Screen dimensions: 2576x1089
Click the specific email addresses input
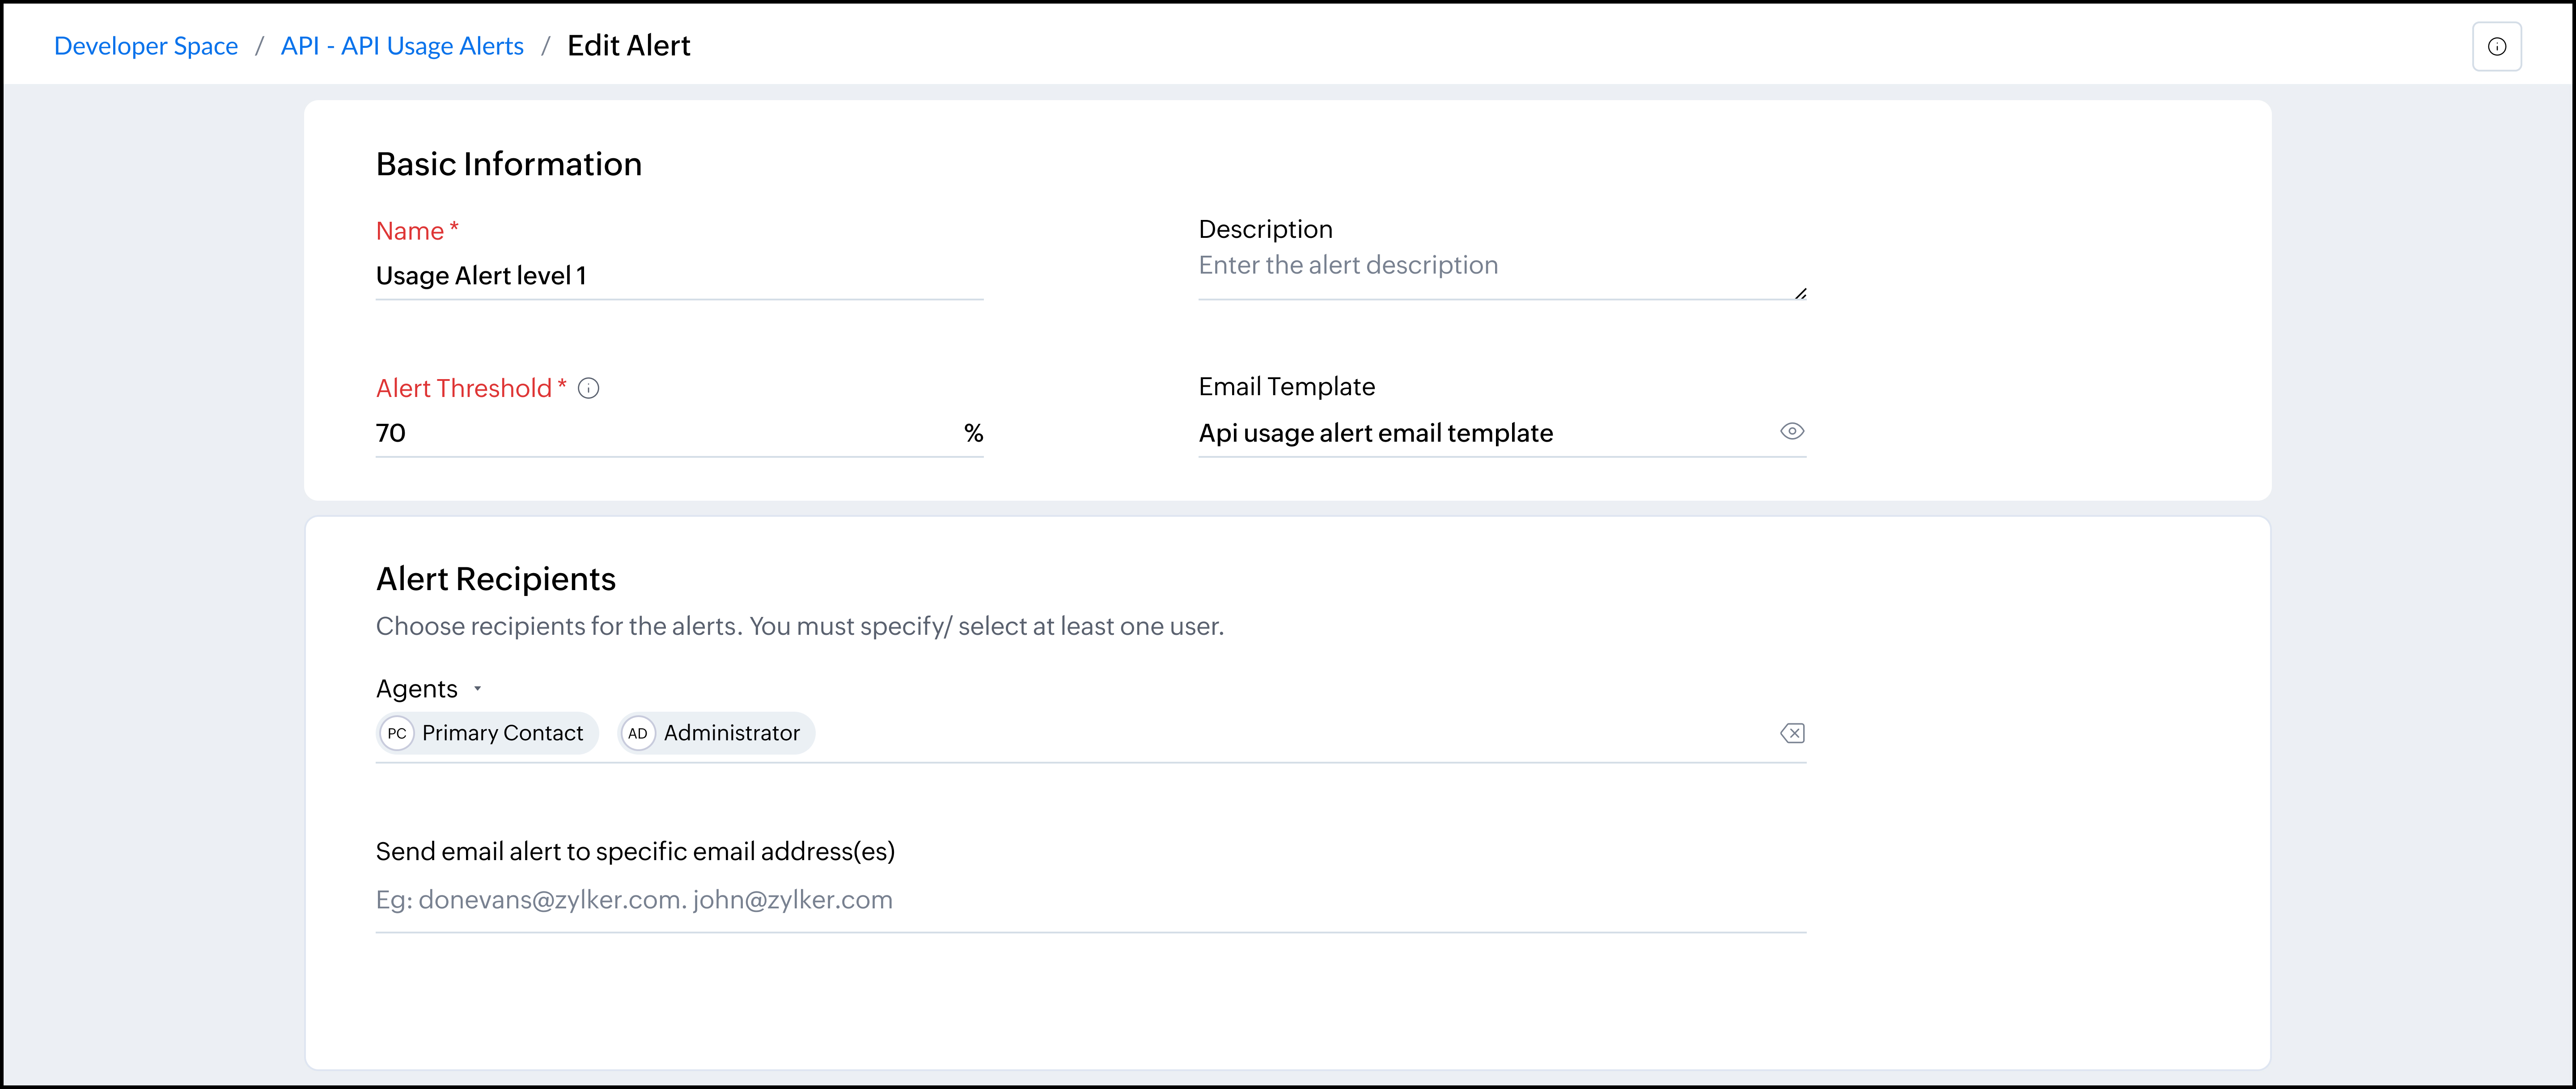click(x=1090, y=900)
